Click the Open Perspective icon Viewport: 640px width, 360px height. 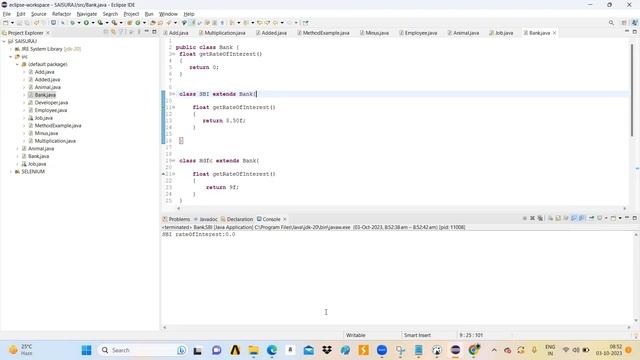pos(624,23)
